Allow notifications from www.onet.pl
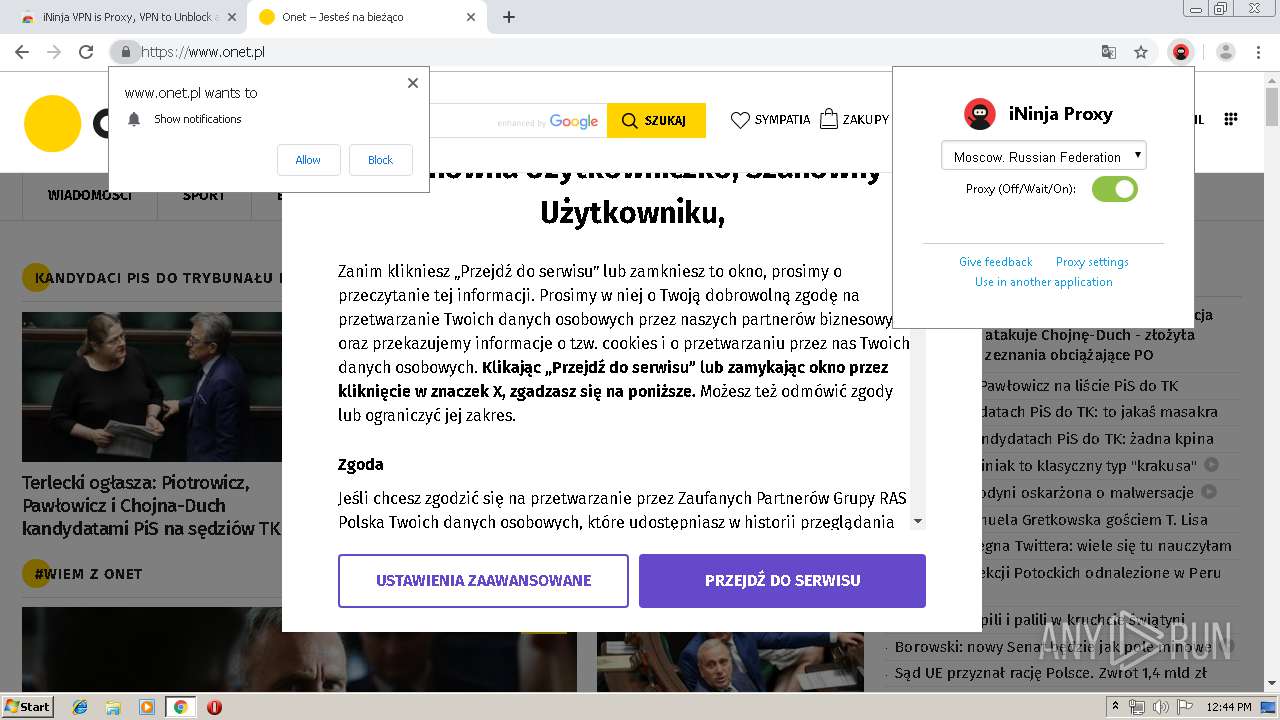The width and height of the screenshot is (1280, 720). 308,160
